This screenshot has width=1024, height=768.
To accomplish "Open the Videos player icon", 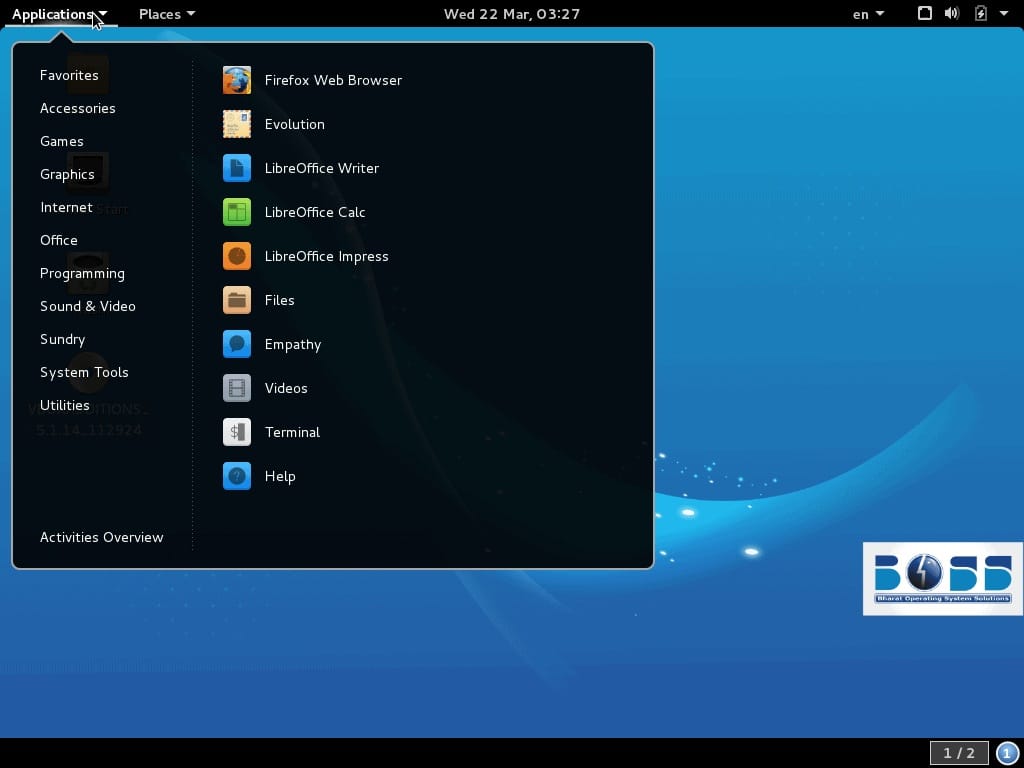I will coord(236,389).
